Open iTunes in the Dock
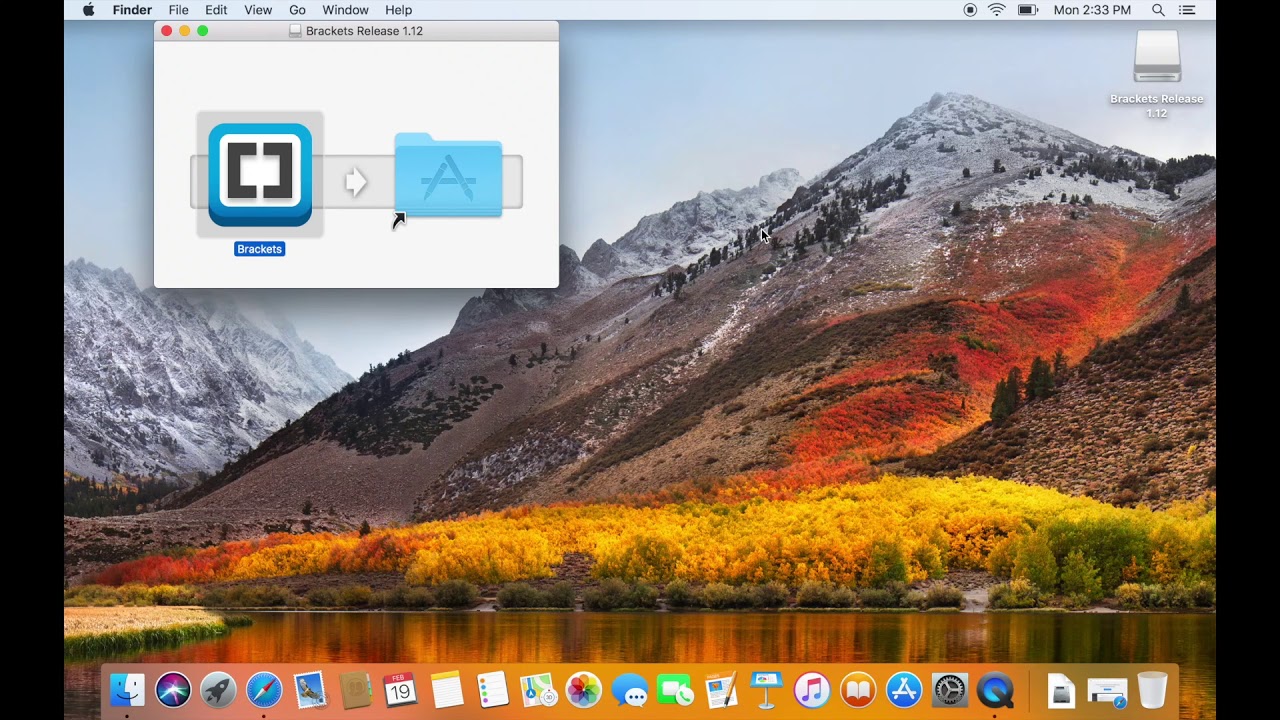1280x720 pixels. pos(812,690)
